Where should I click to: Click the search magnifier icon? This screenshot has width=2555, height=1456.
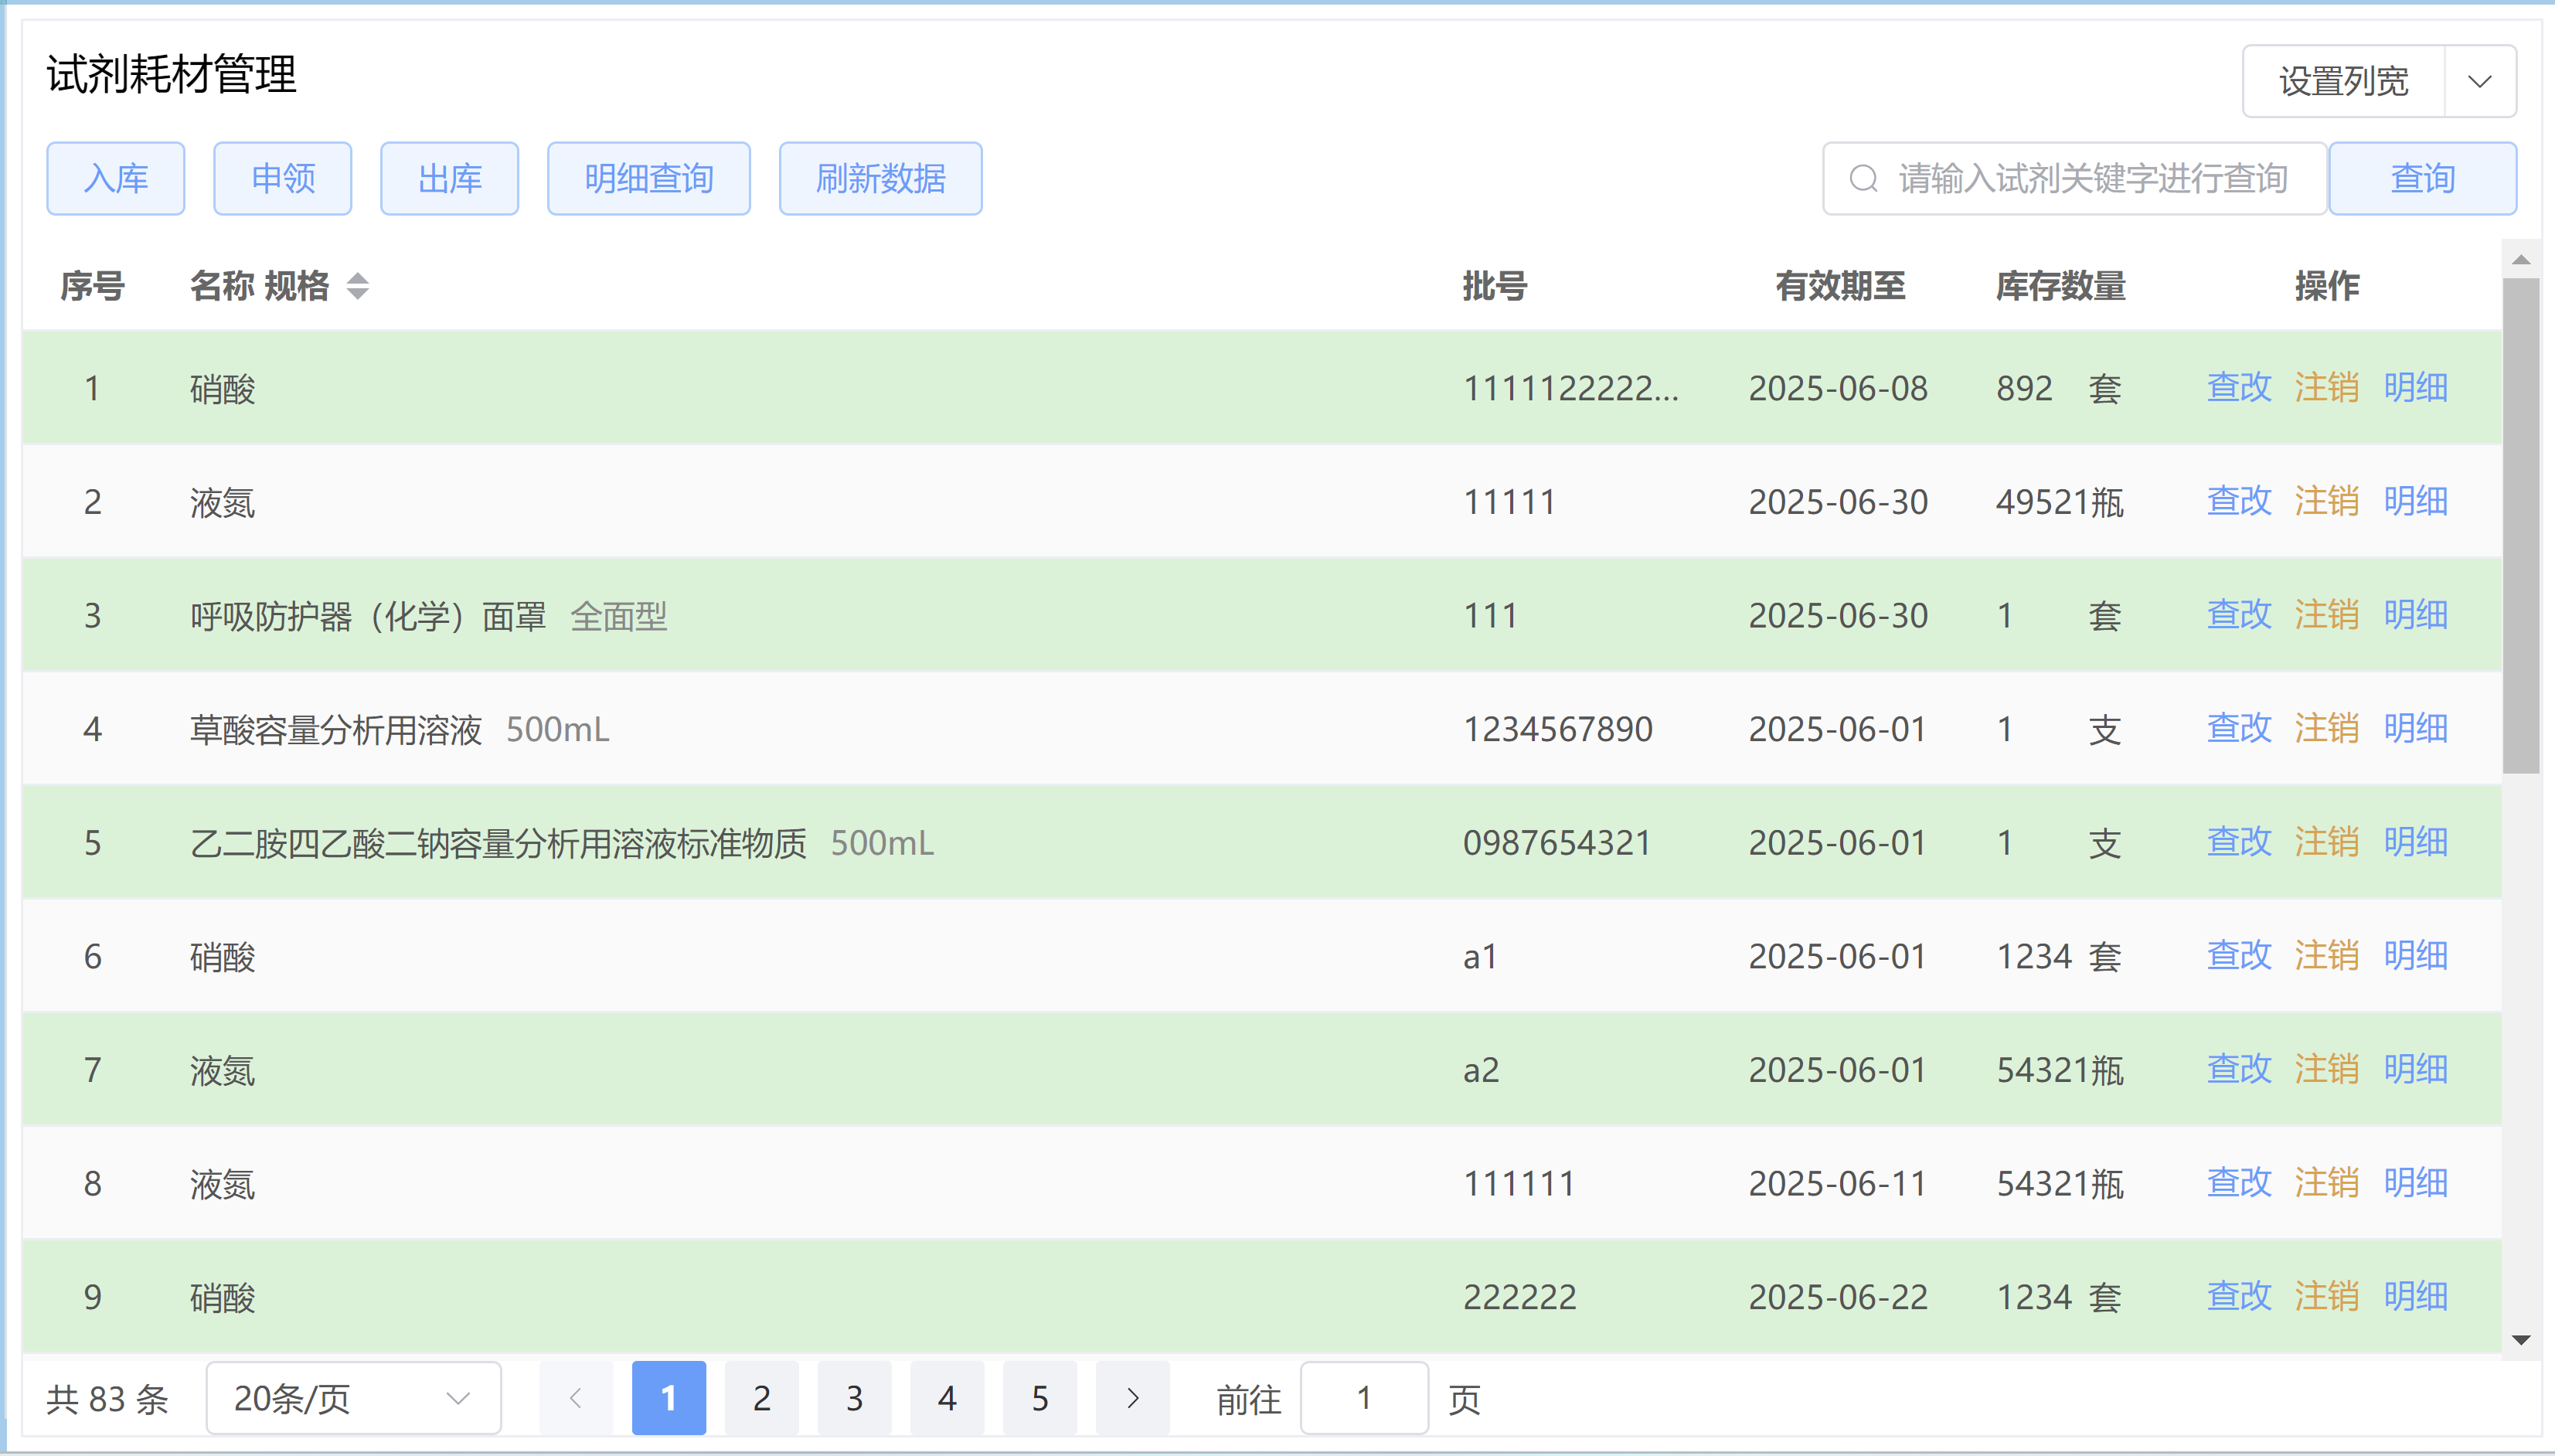[1863, 179]
